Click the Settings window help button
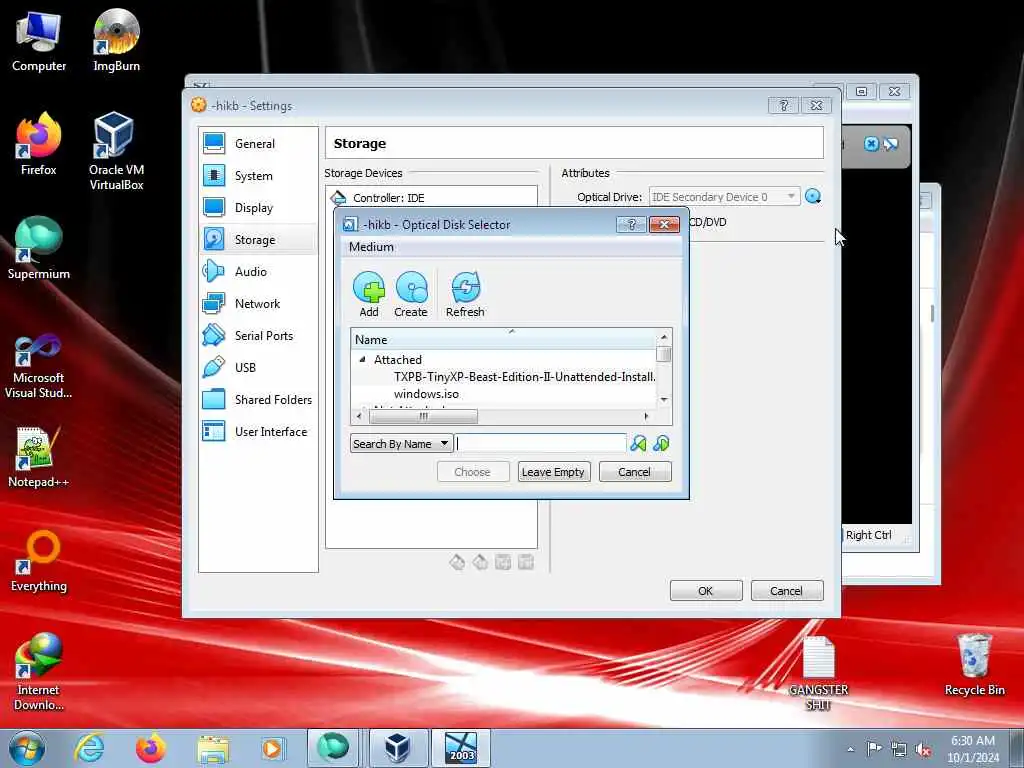1024x768 pixels. point(784,106)
